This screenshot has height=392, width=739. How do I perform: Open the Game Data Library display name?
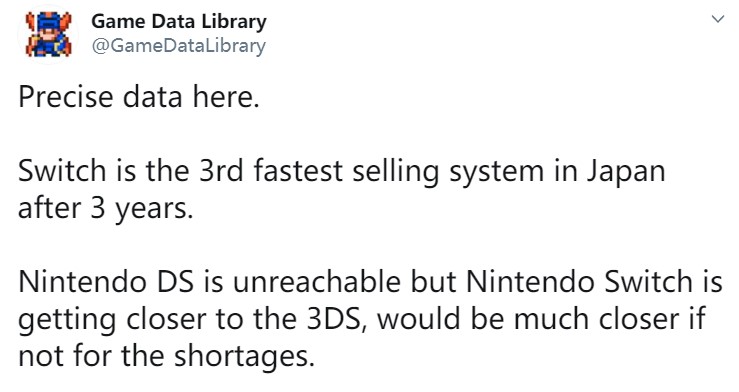[179, 22]
